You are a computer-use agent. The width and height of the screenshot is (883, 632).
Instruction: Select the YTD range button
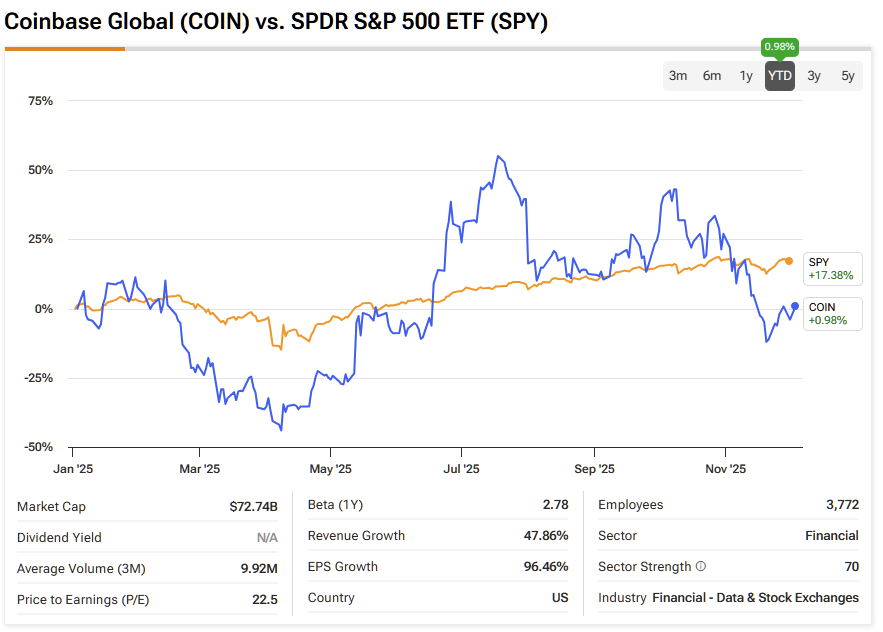tap(779, 75)
